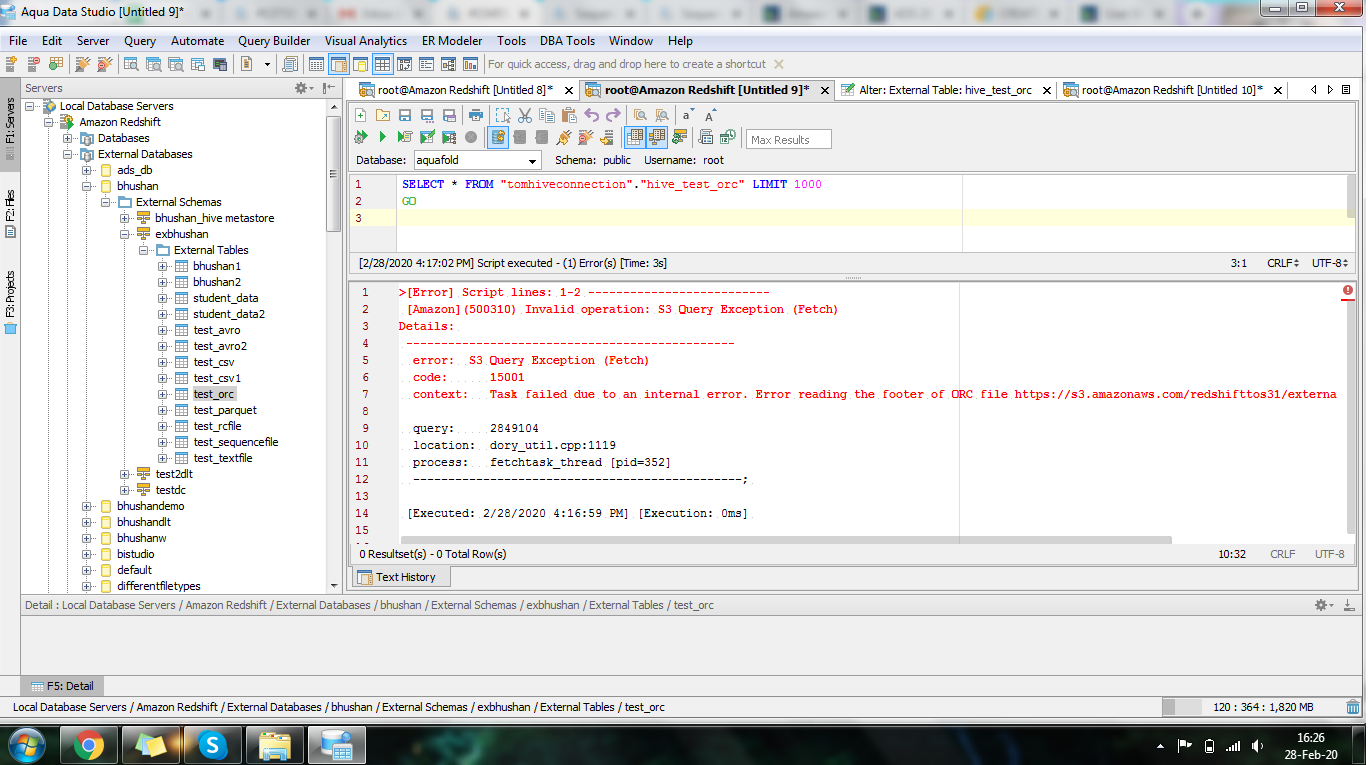
Task: Redo the edit with the redo arrow icon
Action: [614, 115]
